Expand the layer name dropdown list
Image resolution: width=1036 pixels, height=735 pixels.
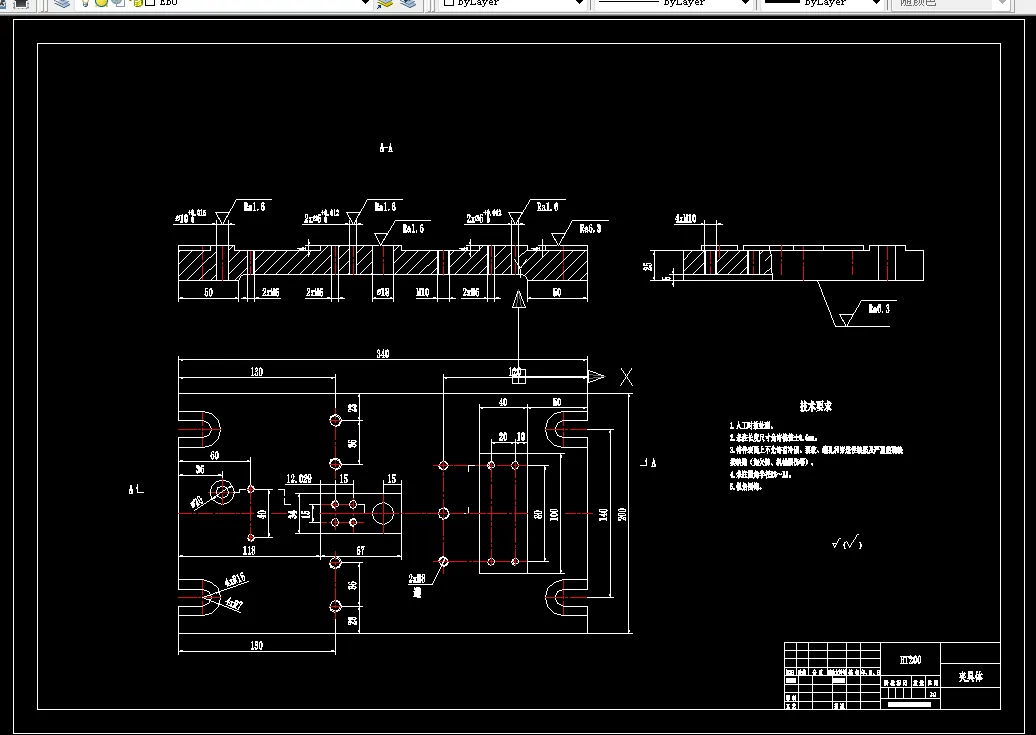tap(365, 3)
